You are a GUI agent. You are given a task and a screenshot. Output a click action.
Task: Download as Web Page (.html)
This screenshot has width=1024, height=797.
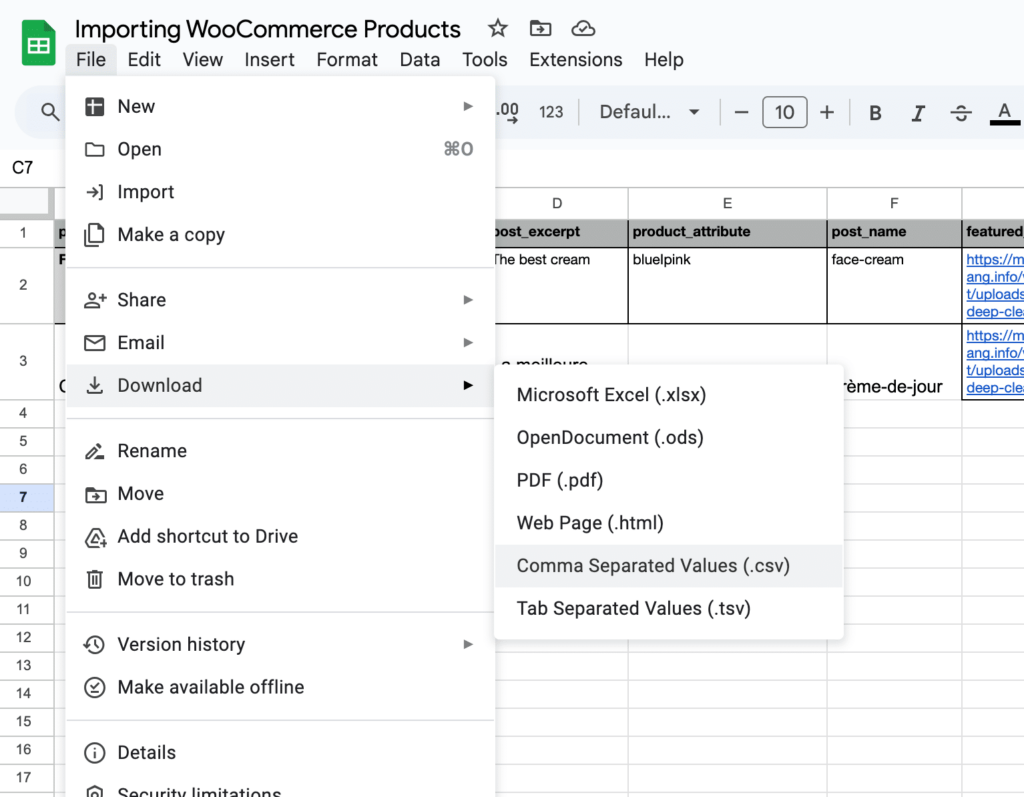tap(669, 523)
